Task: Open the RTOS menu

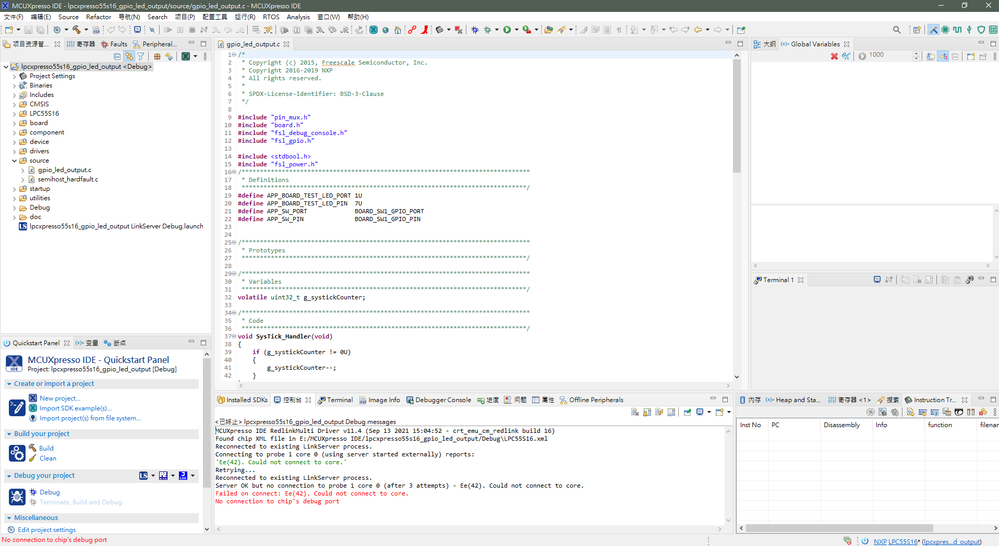Action: coord(270,17)
